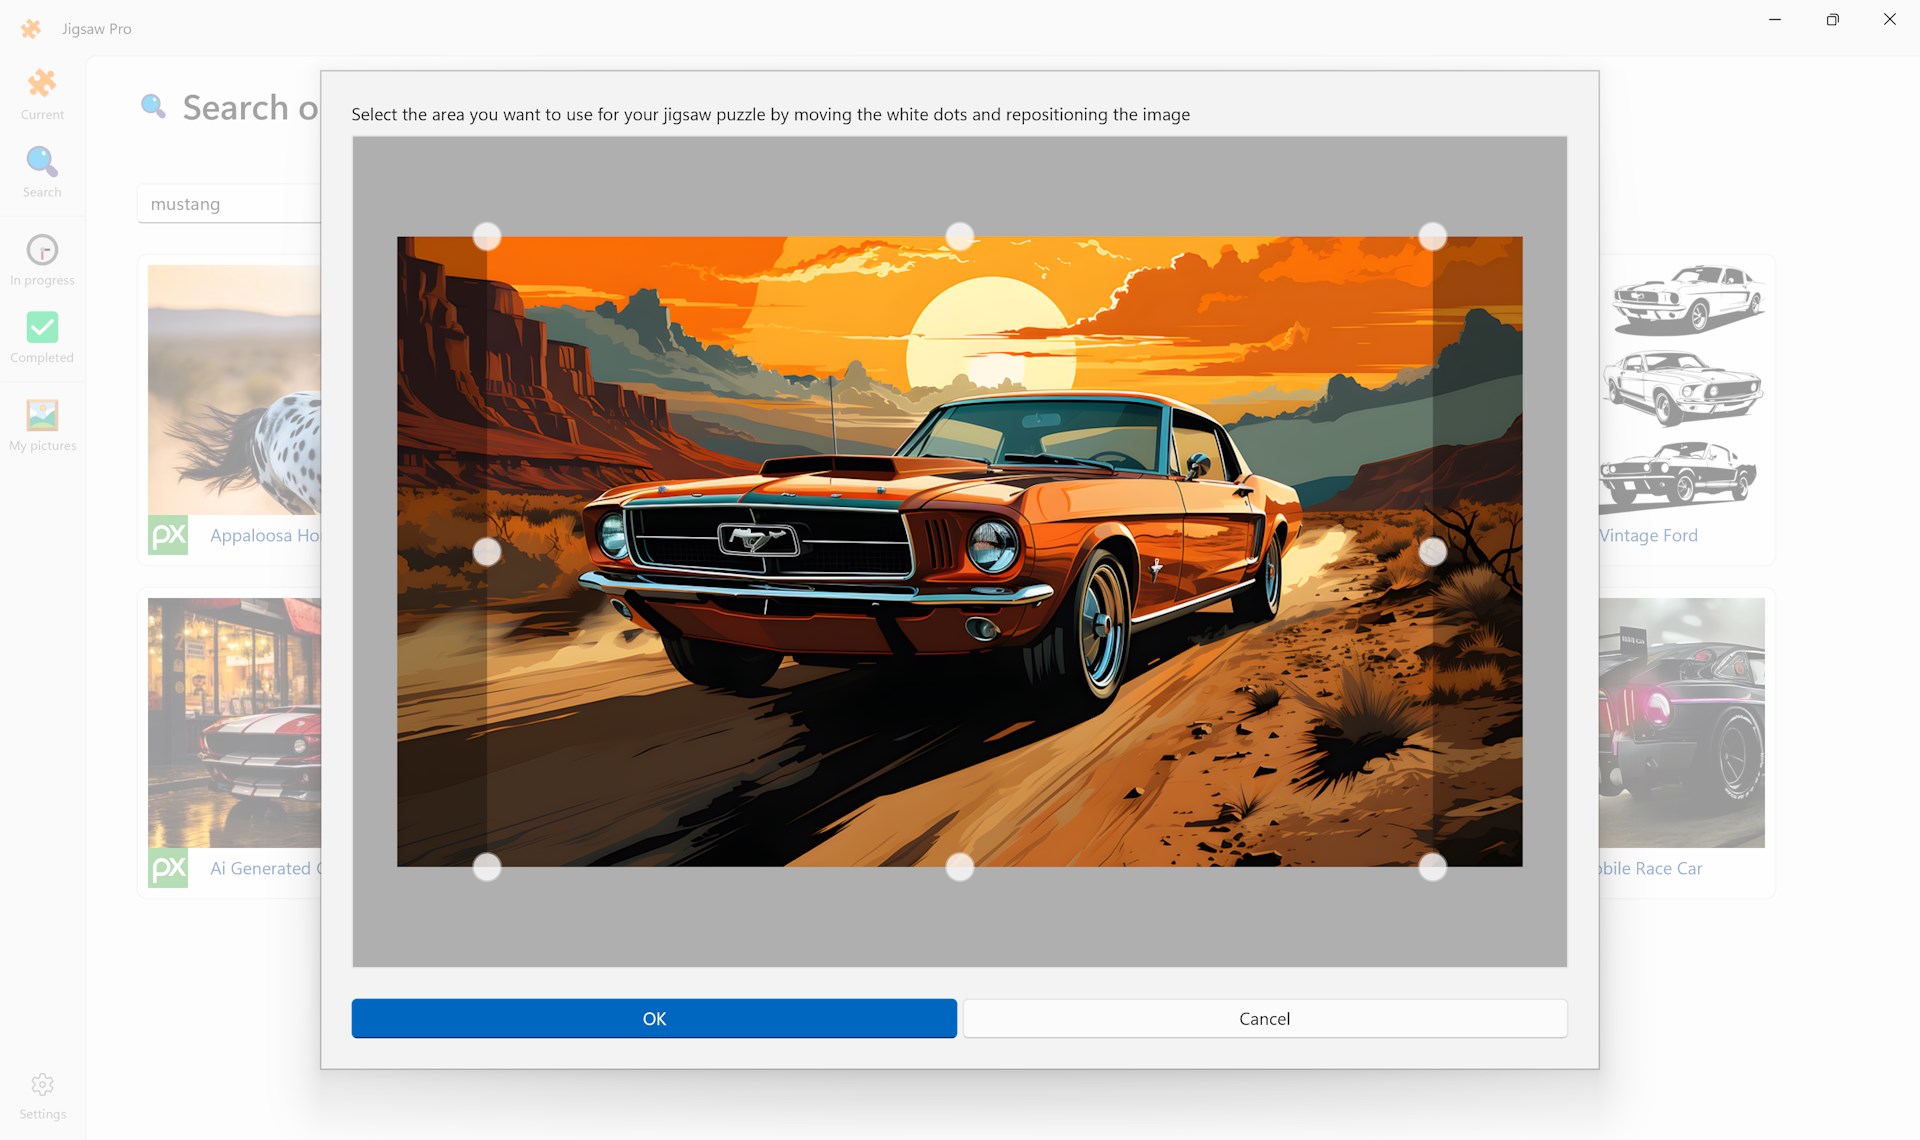Viewport: 1920px width, 1140px height.
Task: Click the bottom-right white crop dot
Action: click(x=1433, y=868)
